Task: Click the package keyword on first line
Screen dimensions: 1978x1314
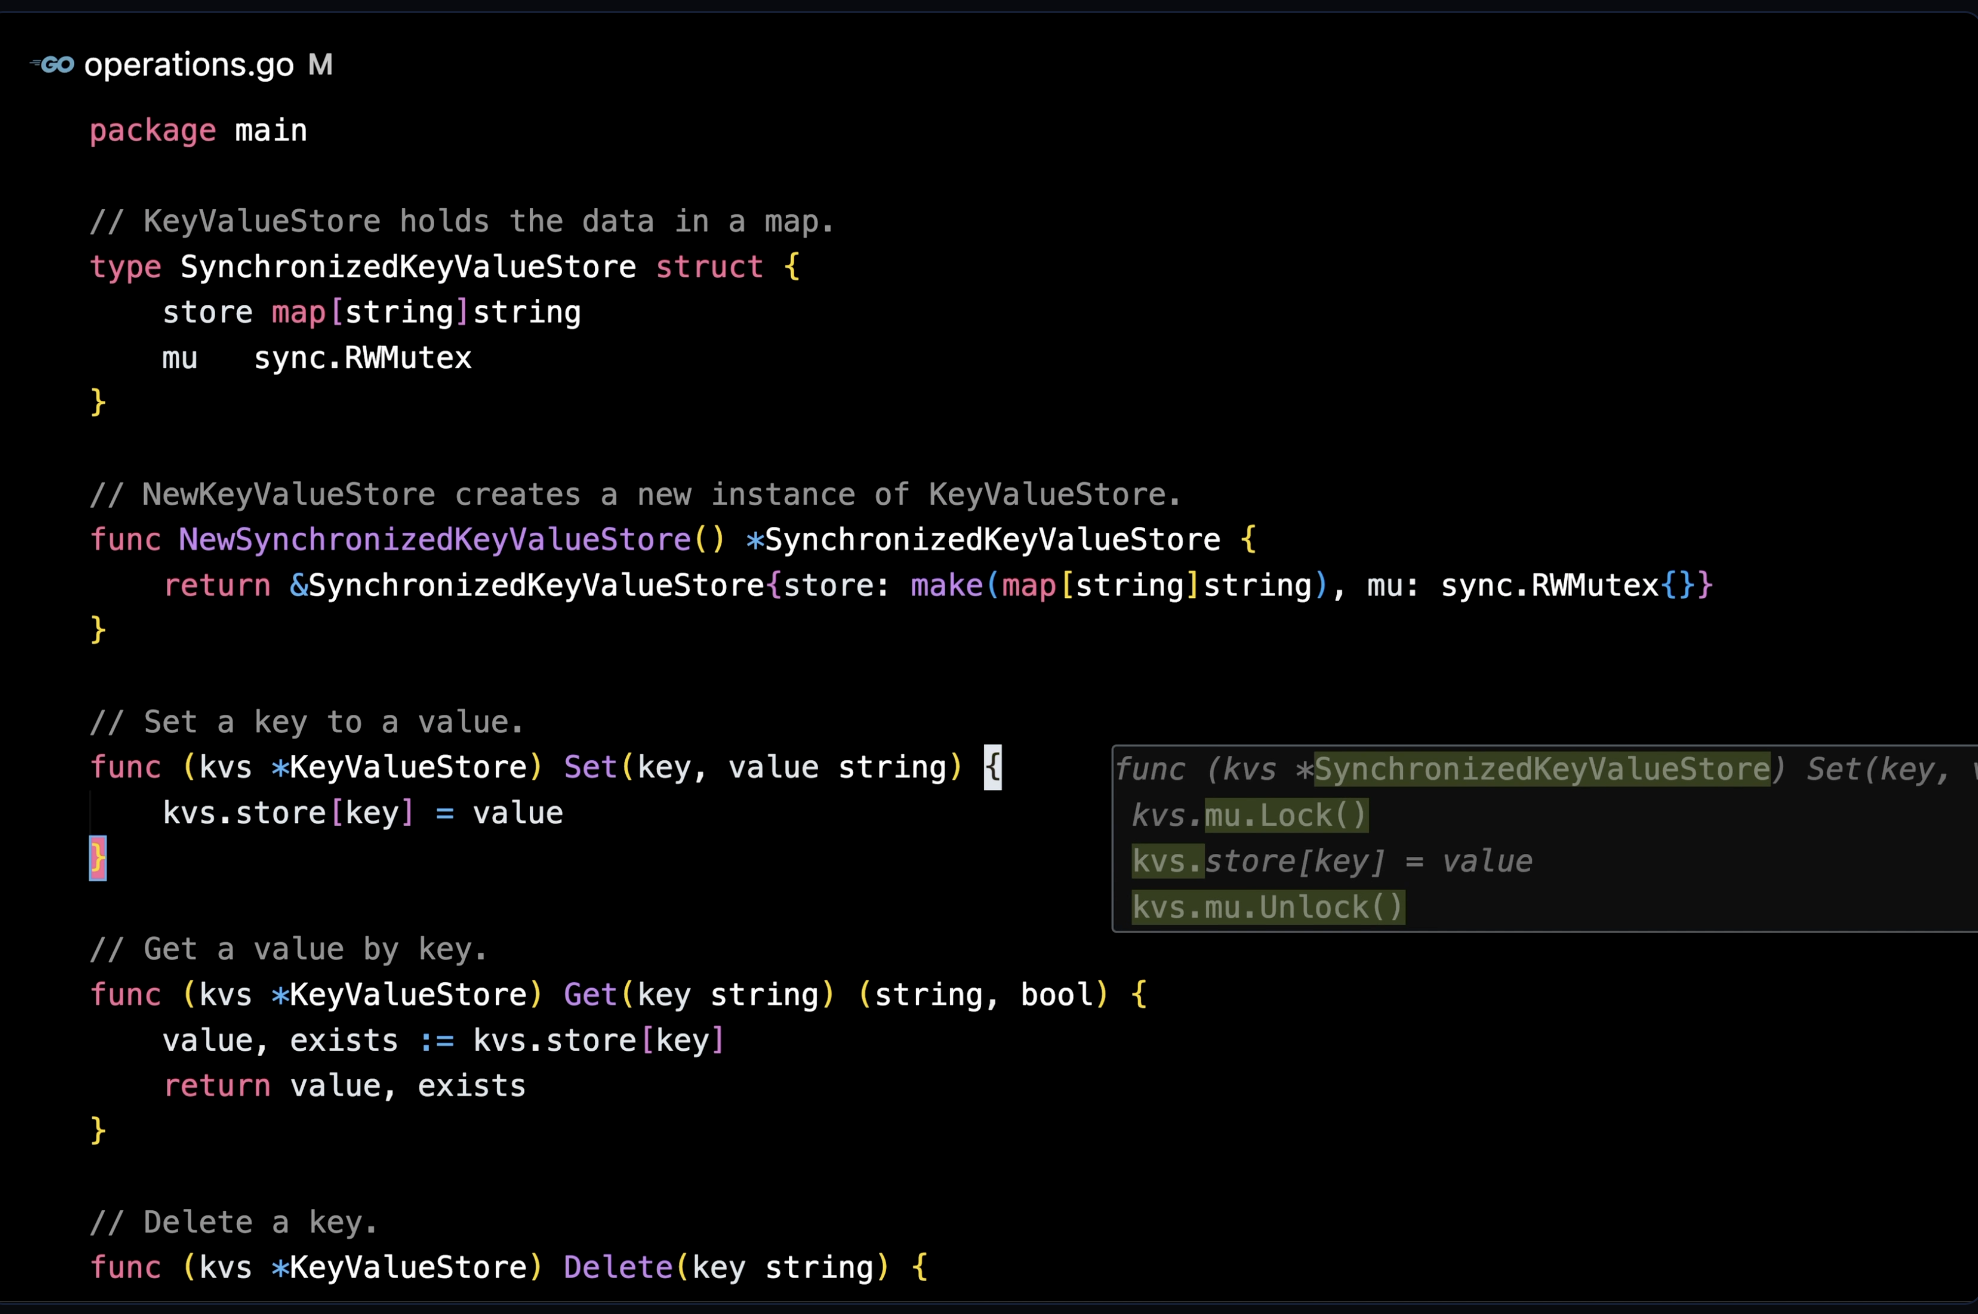Action: 152,131
